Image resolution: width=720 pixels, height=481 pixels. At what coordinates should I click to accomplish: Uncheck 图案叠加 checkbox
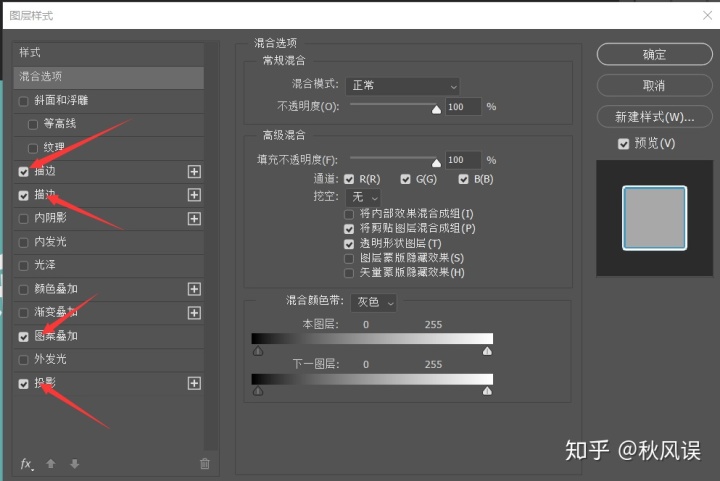[x=23, y=337]
